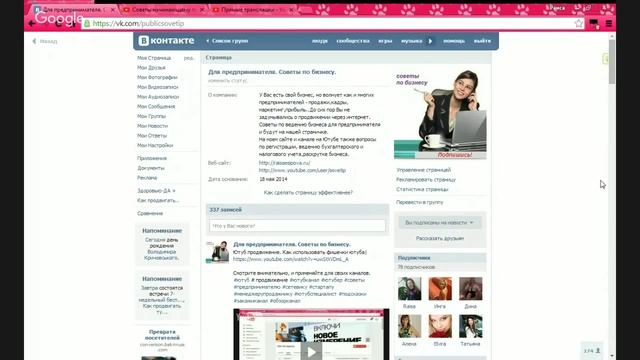640x360 pixels.
Task: Open 'Мои Видеозаписи' in the sidebar
Action: pyautogui.click(x=158, y=87)
